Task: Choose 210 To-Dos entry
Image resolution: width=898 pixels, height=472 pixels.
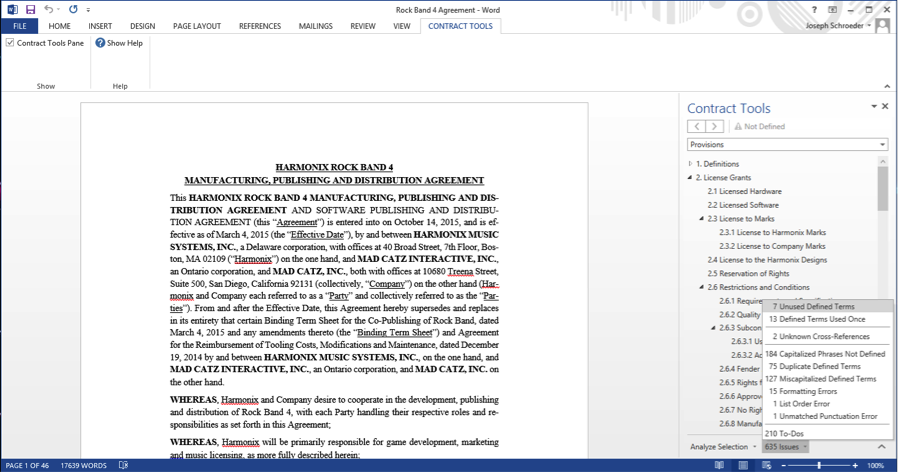Action: [828, 434]
